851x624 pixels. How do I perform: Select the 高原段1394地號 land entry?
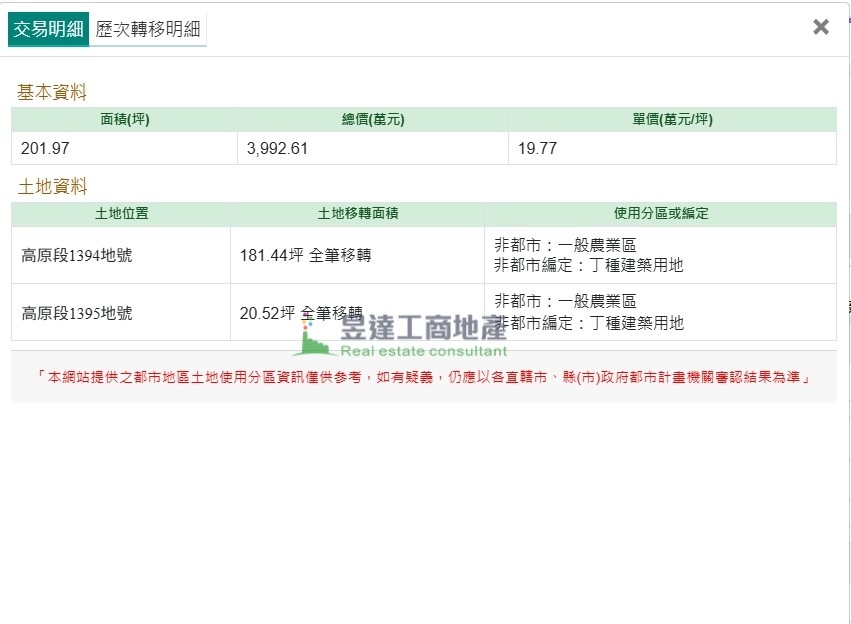[77, 255]
